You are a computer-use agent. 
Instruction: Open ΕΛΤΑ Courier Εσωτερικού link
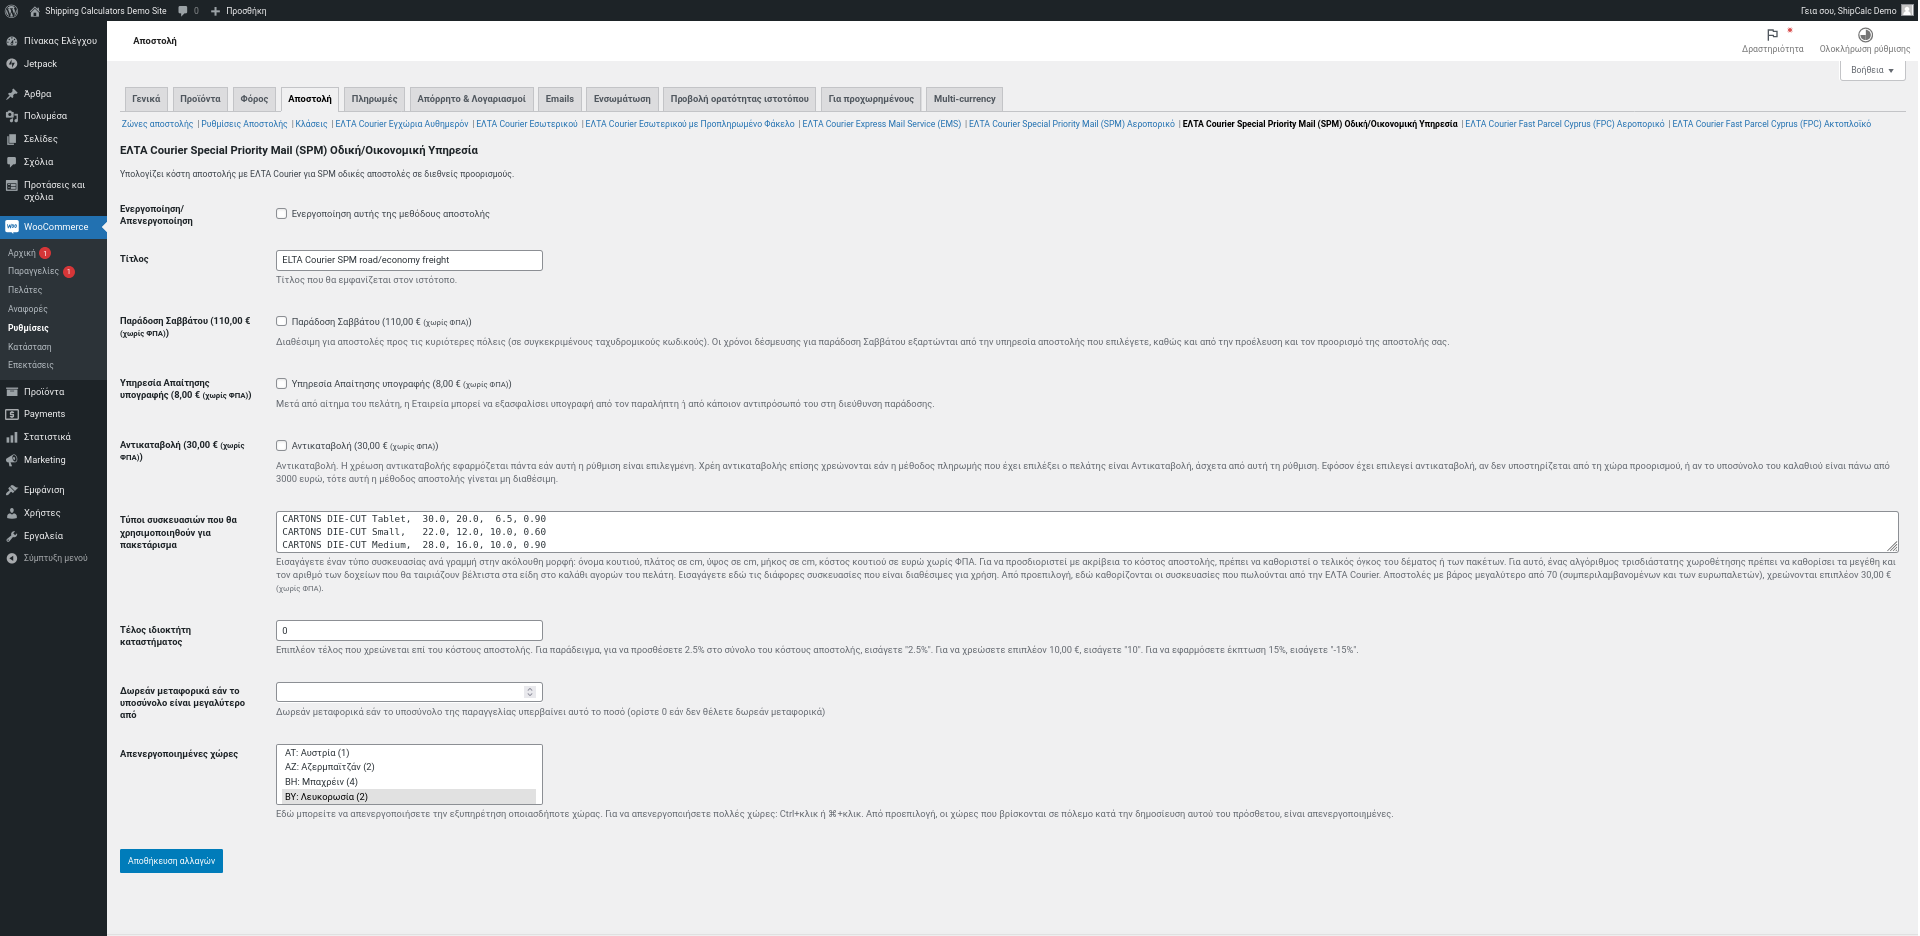[527, 124]
